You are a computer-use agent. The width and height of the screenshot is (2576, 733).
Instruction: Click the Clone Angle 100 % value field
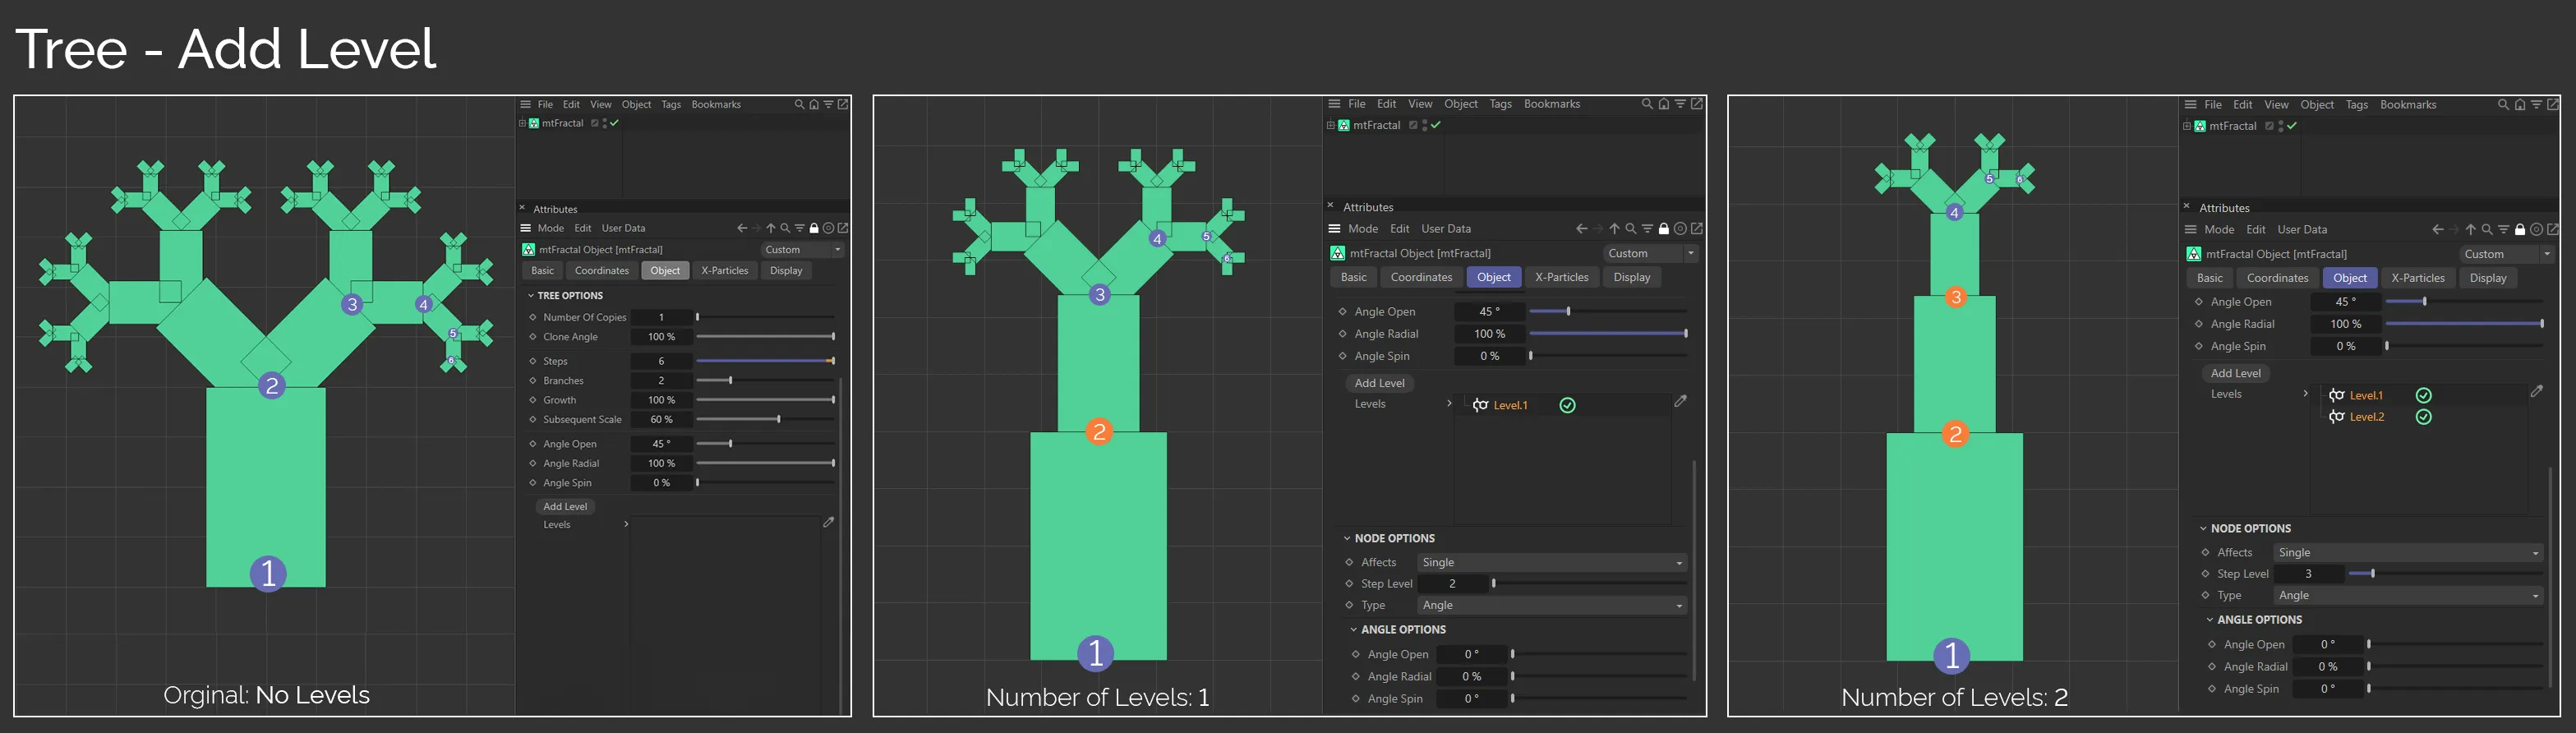point(661,337)
